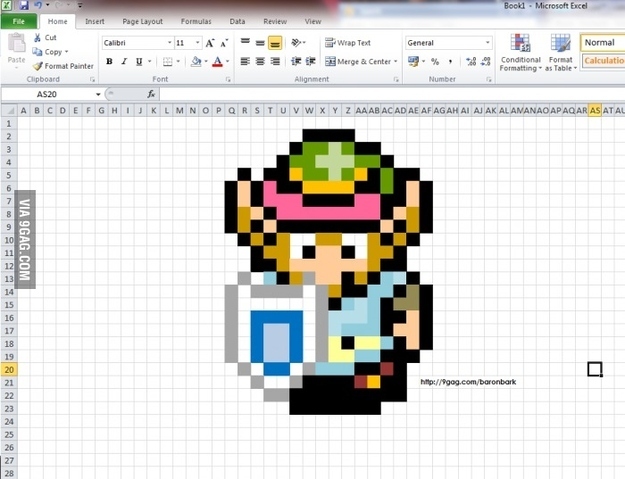
Task: Open Font dialog launcher arrow
Action: pyautogui.click(x=228, y=80)
